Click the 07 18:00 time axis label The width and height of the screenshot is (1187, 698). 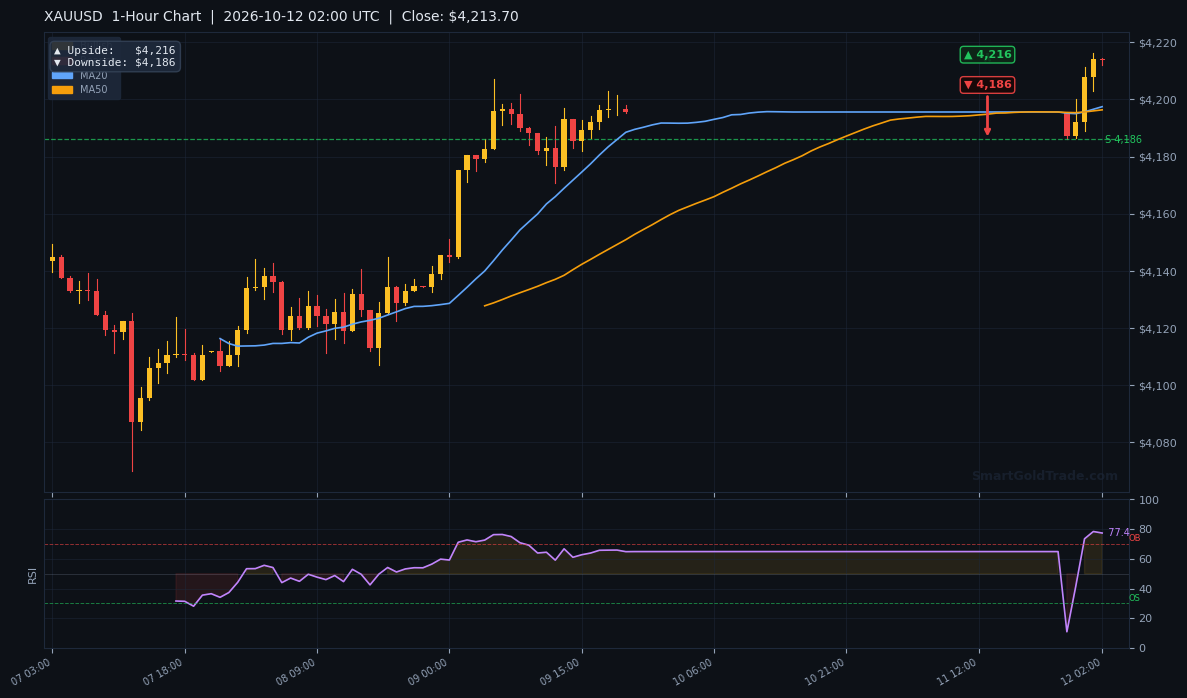tap(164, 672)
